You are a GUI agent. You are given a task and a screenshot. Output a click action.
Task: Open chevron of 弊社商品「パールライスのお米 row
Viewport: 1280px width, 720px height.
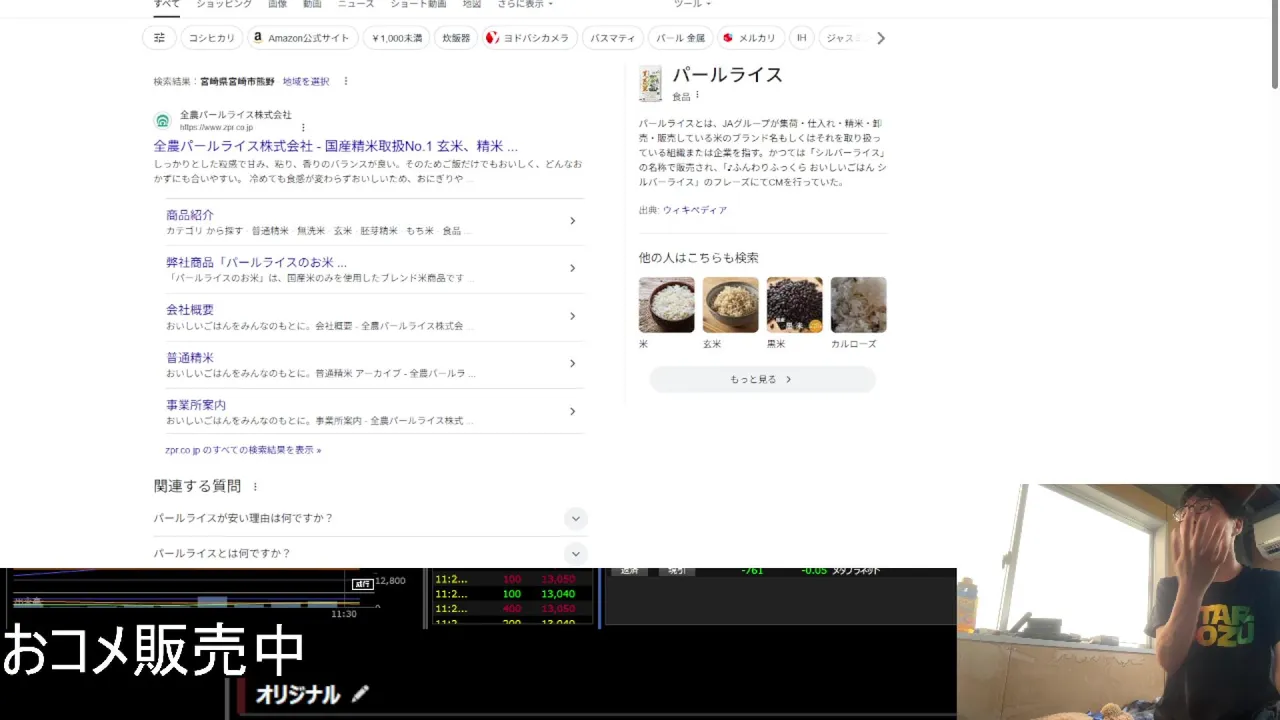coord(572,268)
